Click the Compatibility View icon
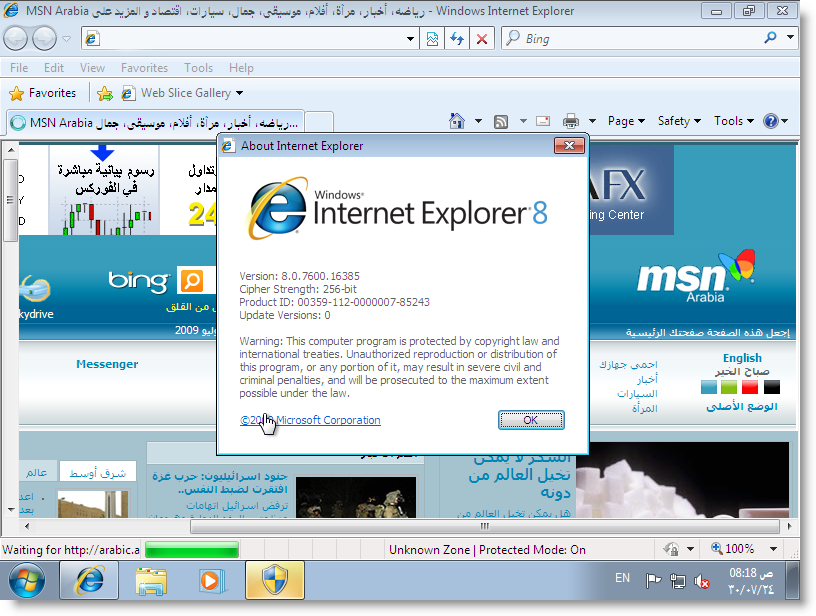Image resolution: width=816 pixels, height=616 pixels. (432, 39)
